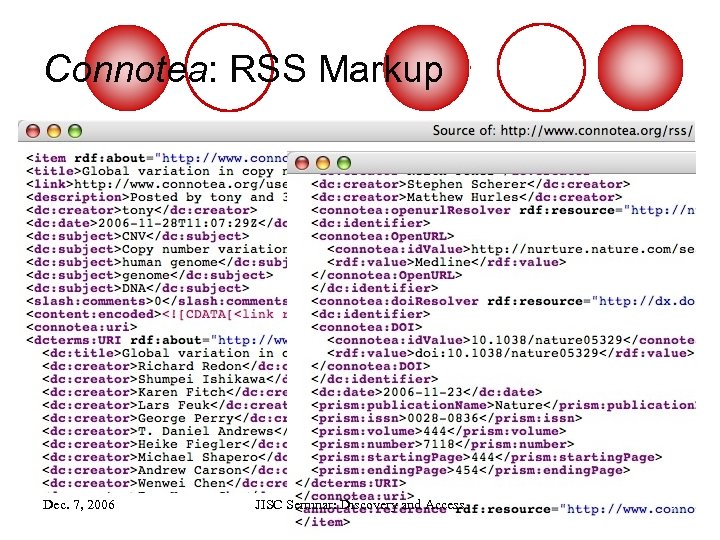Click the creator line for Wenwei Chen
The image size is (720, 540).
165,483
